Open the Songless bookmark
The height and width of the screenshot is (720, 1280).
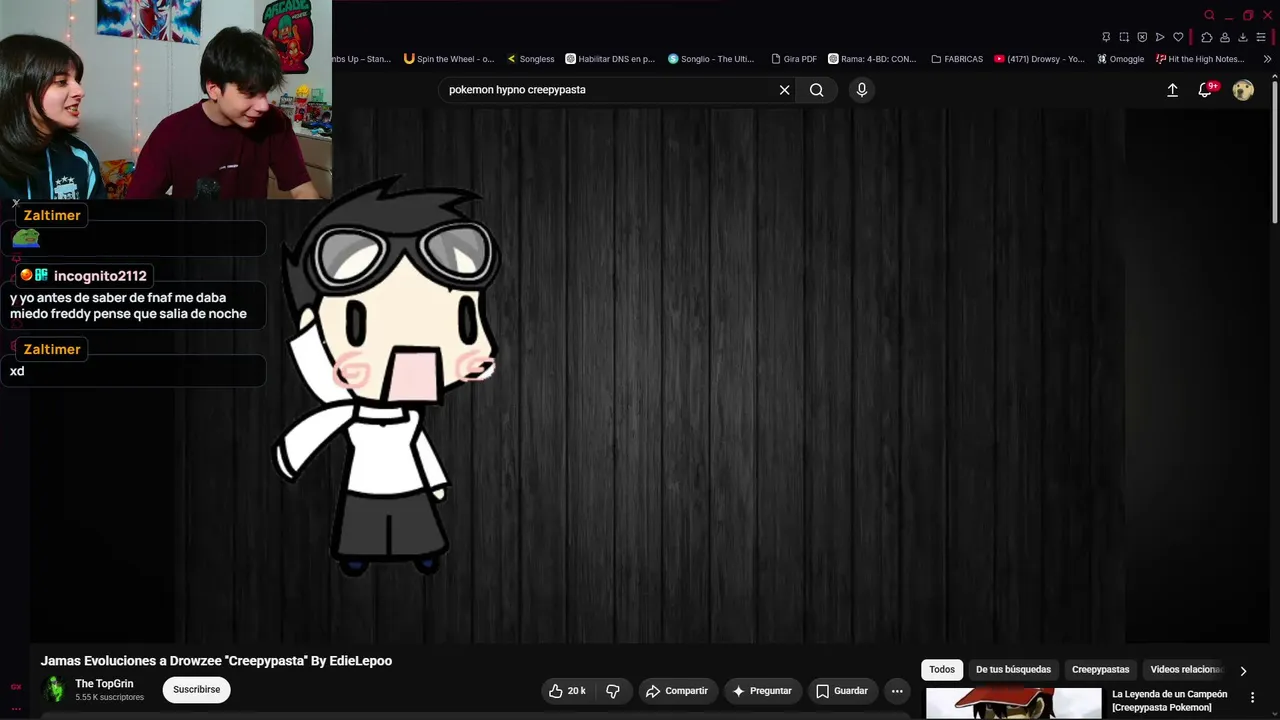click(x=530, y=59)
